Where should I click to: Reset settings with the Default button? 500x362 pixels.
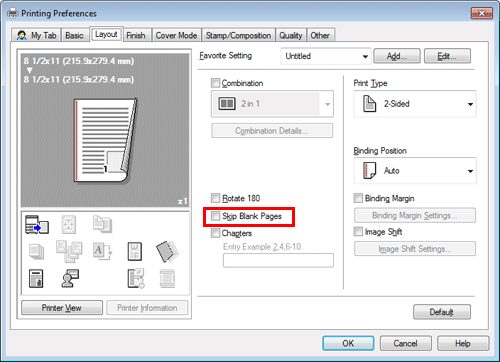(442, 312)
